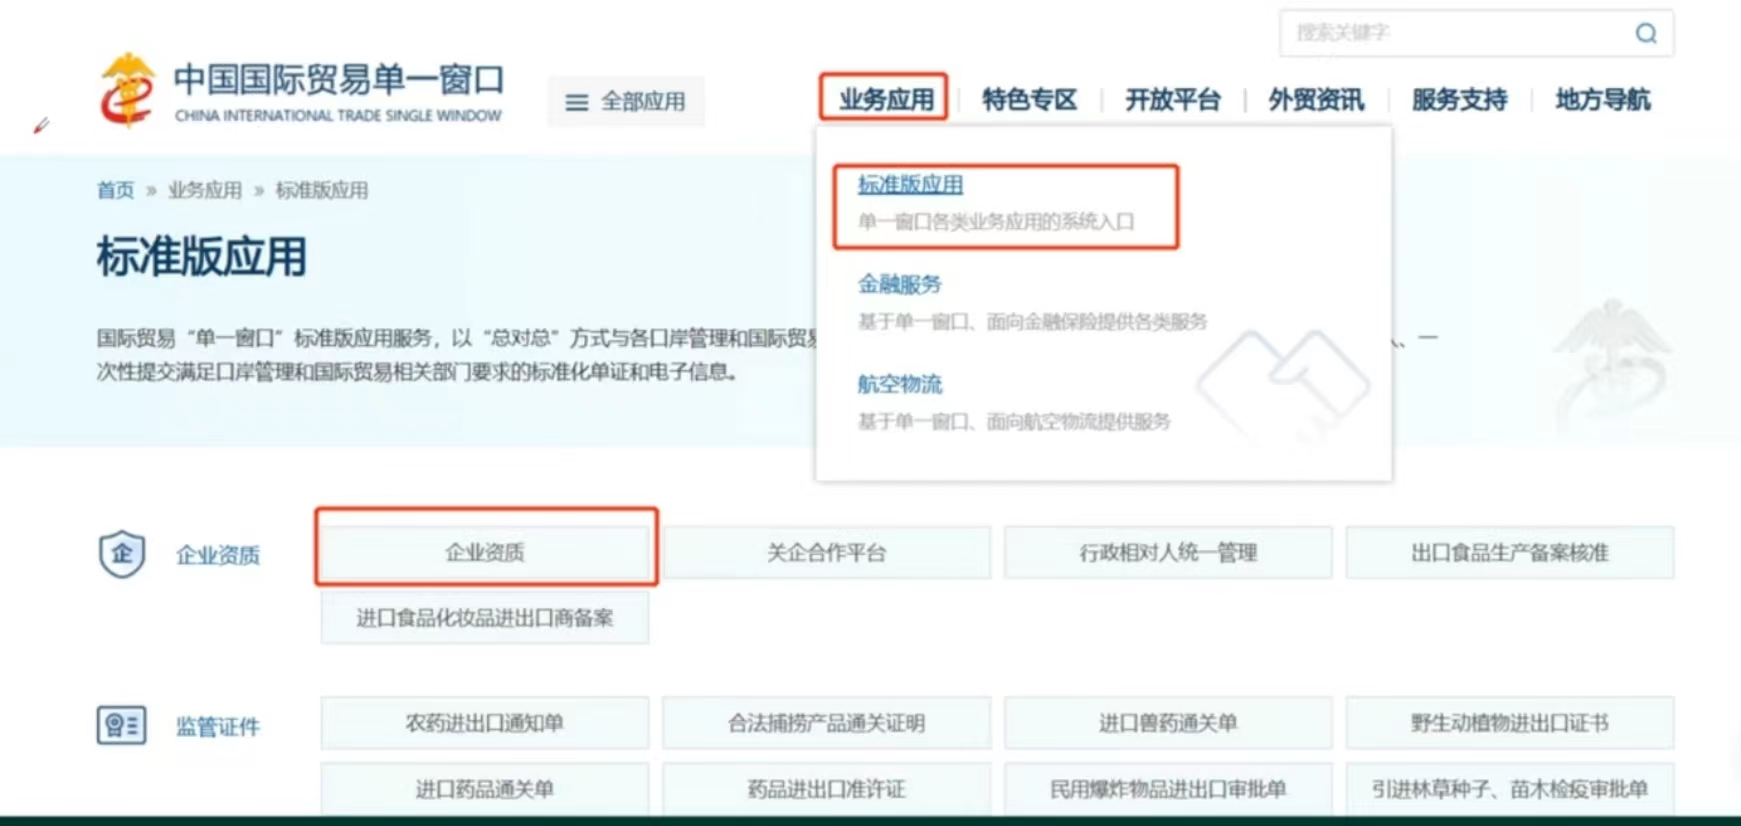Screen dimensions: 1741x826
Task: Open the 地方导航 menu
Action: tap(1602, 100)
